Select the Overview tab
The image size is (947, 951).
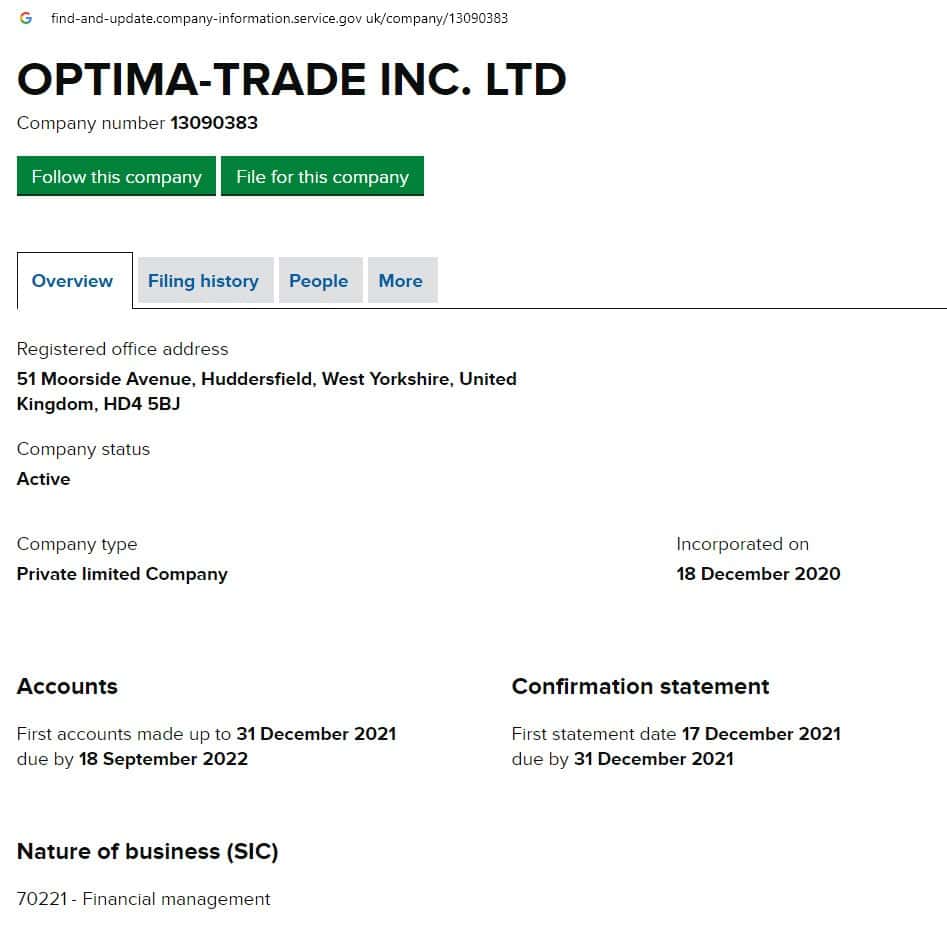[72, 281]
